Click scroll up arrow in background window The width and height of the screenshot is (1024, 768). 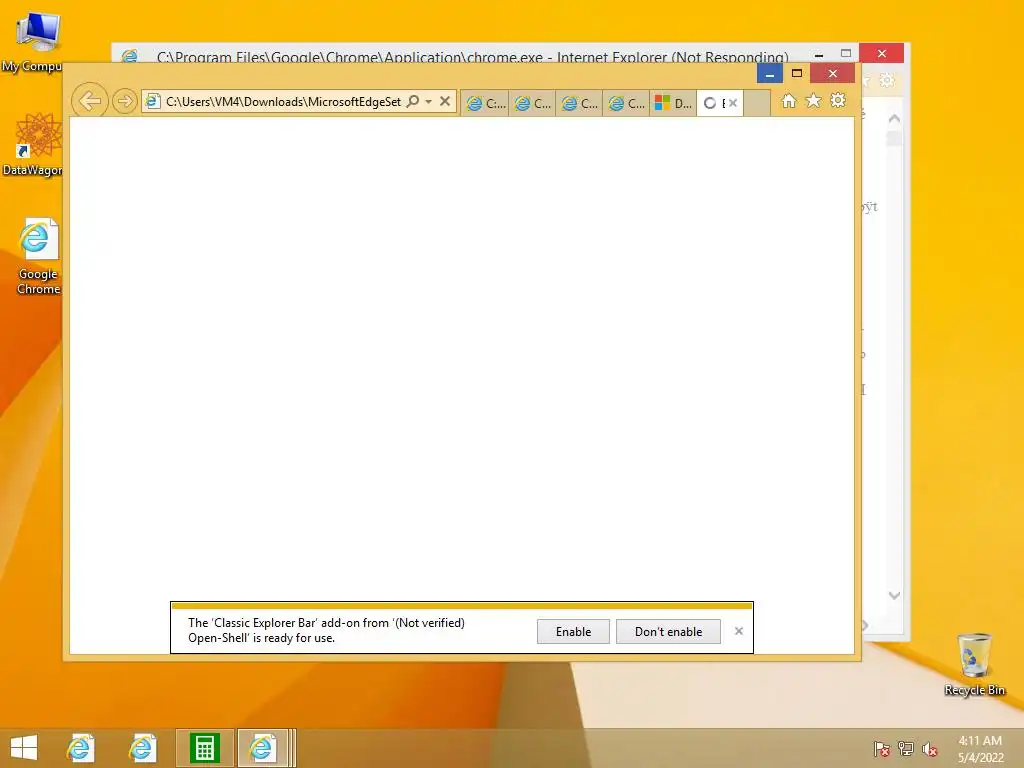pyautogui.click(x=894, y=119)
